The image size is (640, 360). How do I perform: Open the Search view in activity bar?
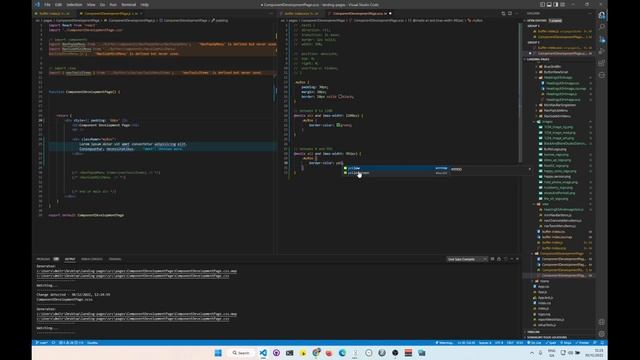tap(602, 27)
